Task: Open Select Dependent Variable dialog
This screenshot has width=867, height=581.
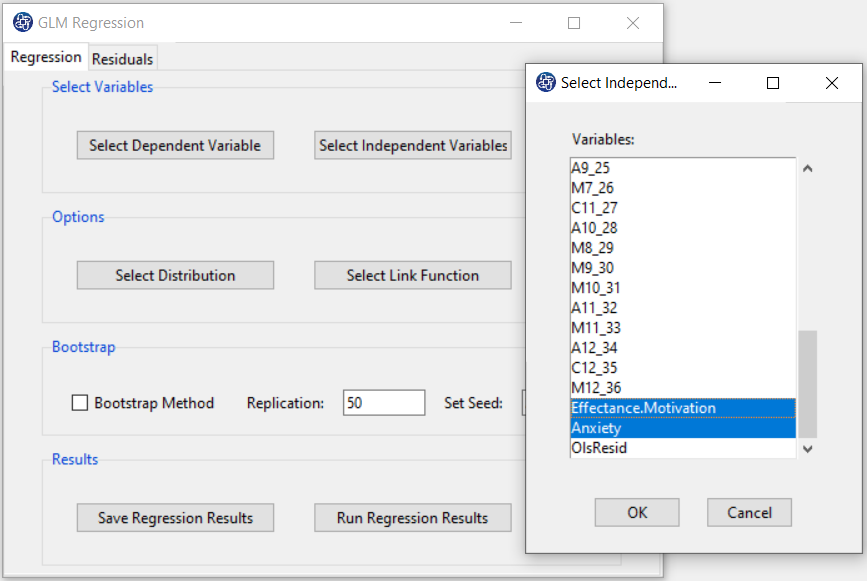Action: pyautogui.click(x=175, y=145)
